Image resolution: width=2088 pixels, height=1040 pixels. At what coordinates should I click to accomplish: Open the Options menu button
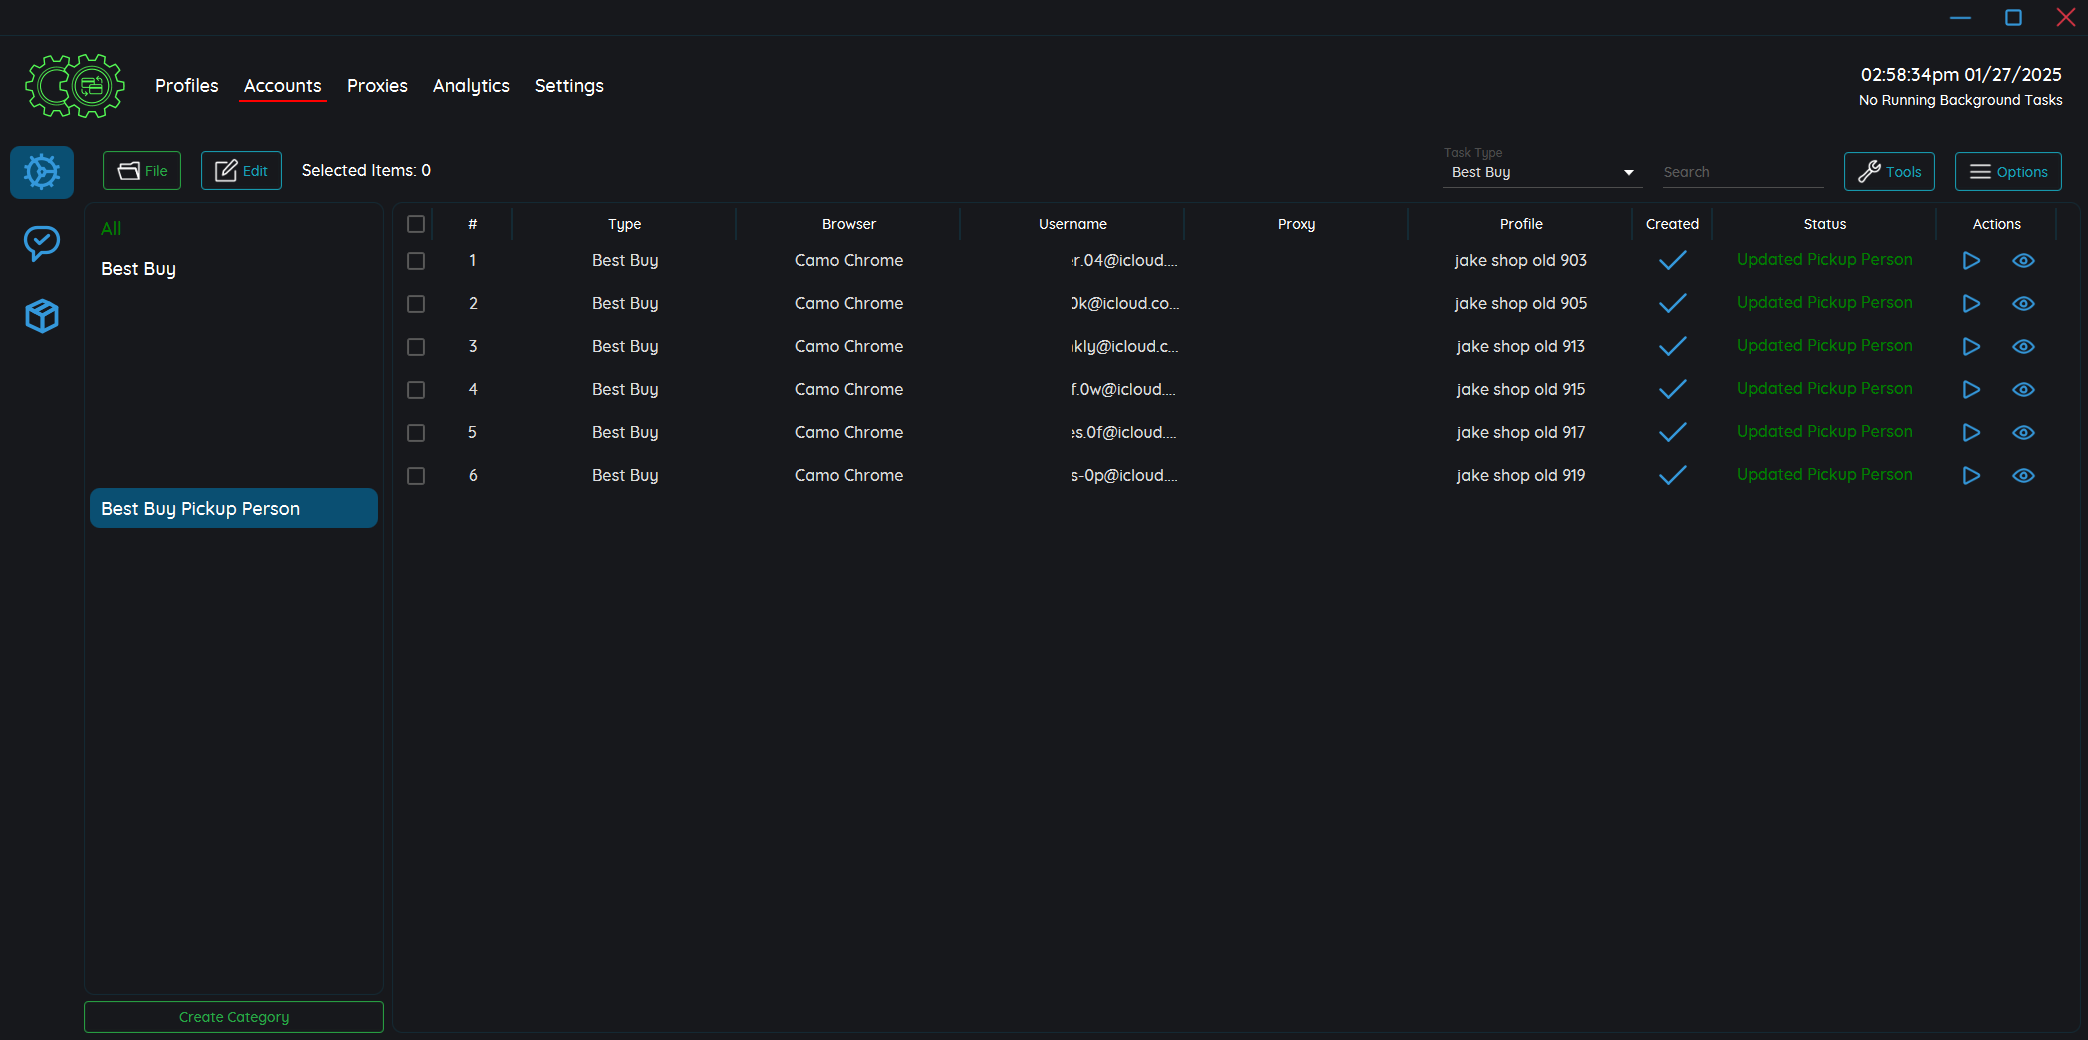2008,172
